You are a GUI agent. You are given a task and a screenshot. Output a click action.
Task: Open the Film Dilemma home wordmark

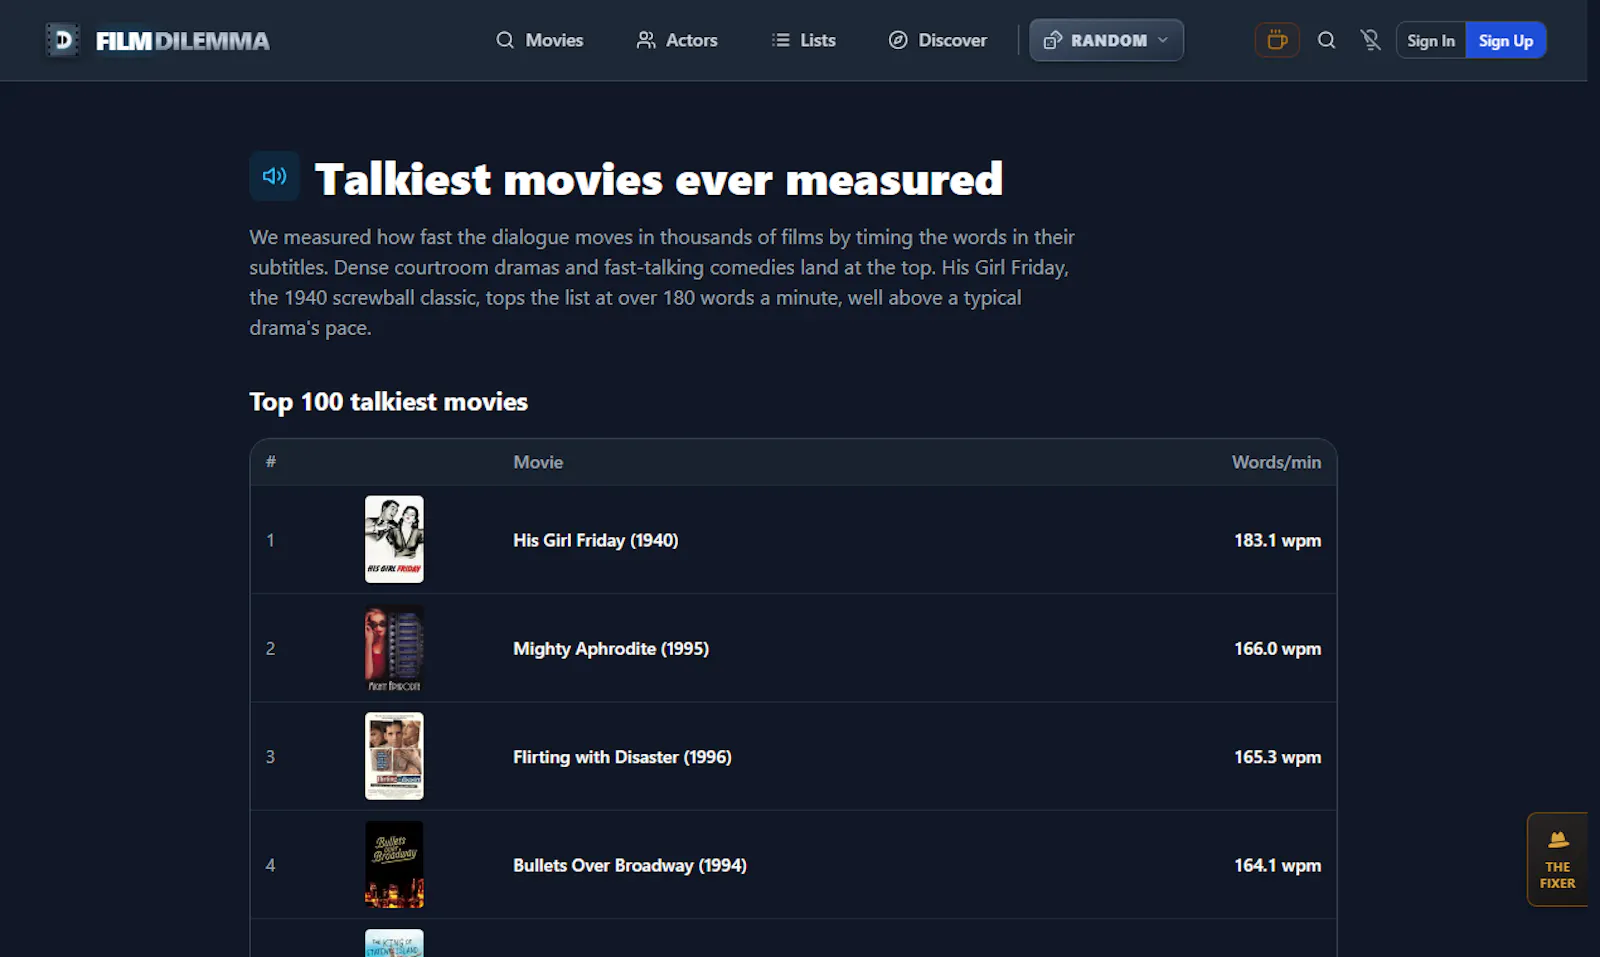click(183, 41)
